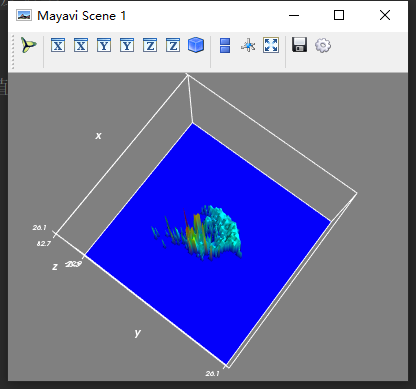Viewport: 416px width, 389px height.
Task: Click the dotted toolbar grip handle
Action: click(13, 52)
